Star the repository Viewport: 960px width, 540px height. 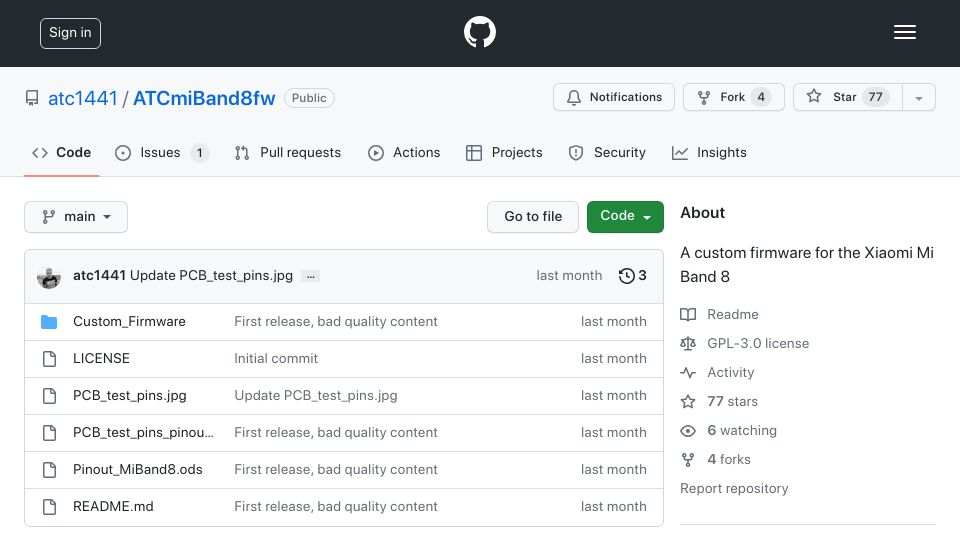click(848, 97)
